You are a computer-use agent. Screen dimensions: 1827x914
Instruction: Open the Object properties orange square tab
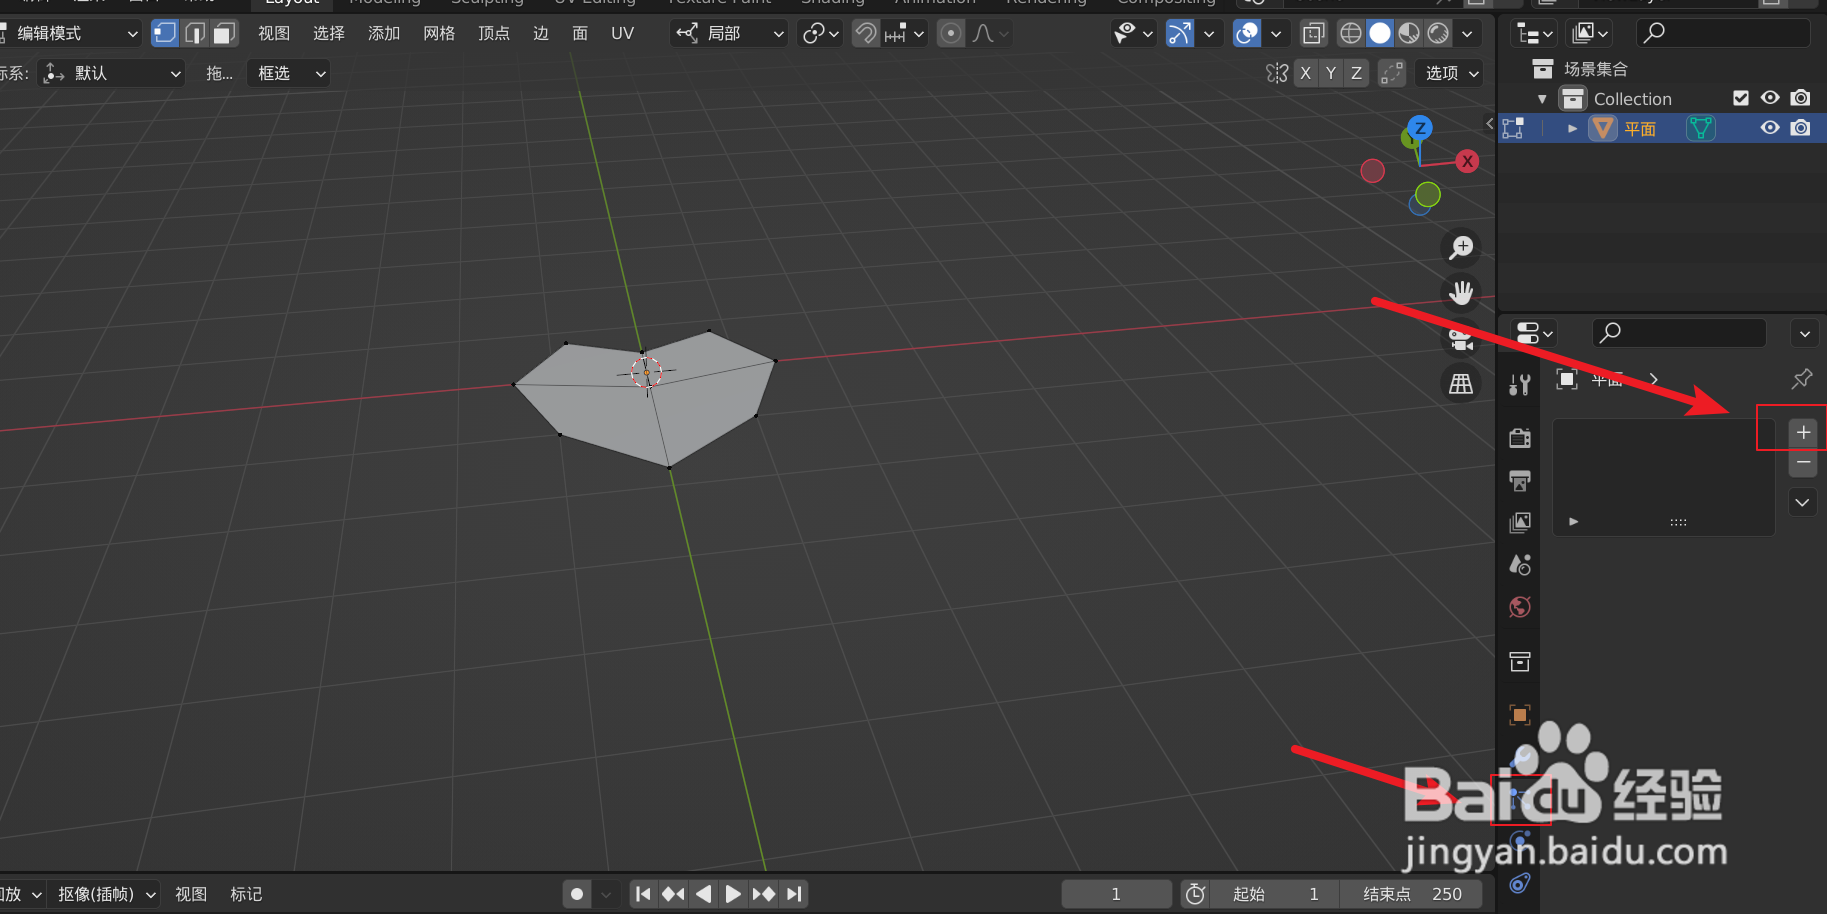[x=1520, y=714]
